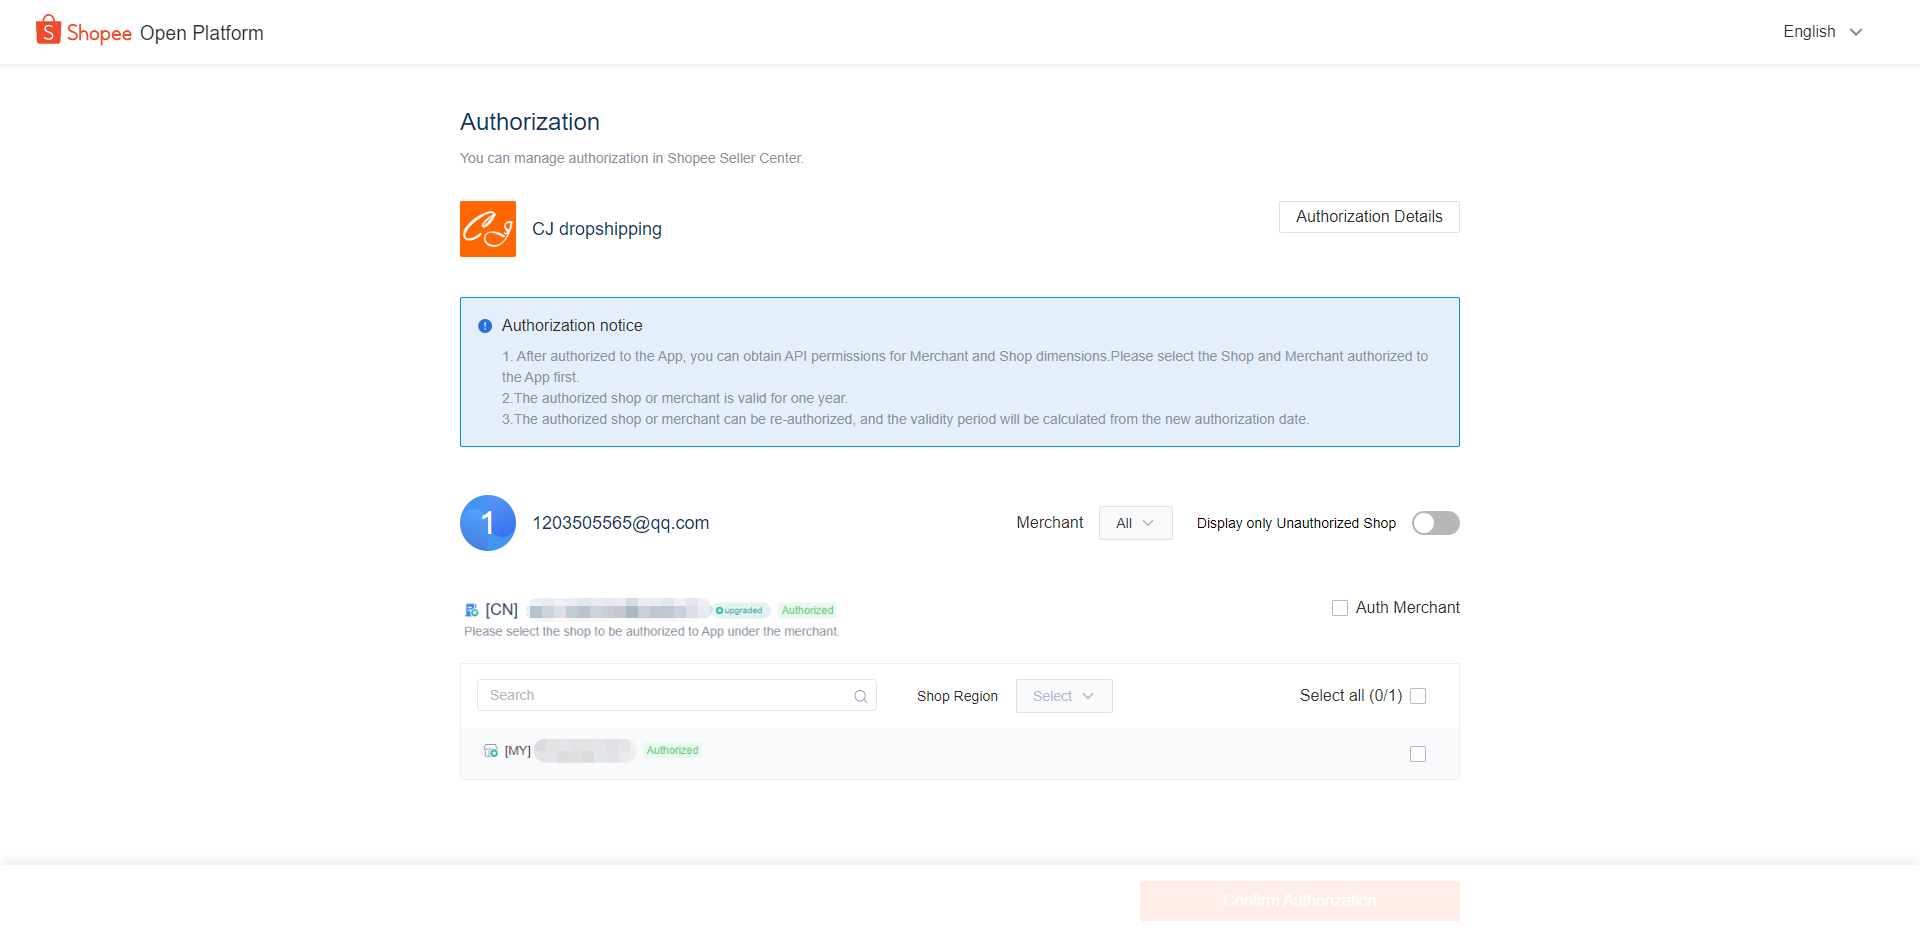Viewport: 1920px width, 937px height.
Task: Check the Auth Merchant checkbox
Action: pos(1340,608)
